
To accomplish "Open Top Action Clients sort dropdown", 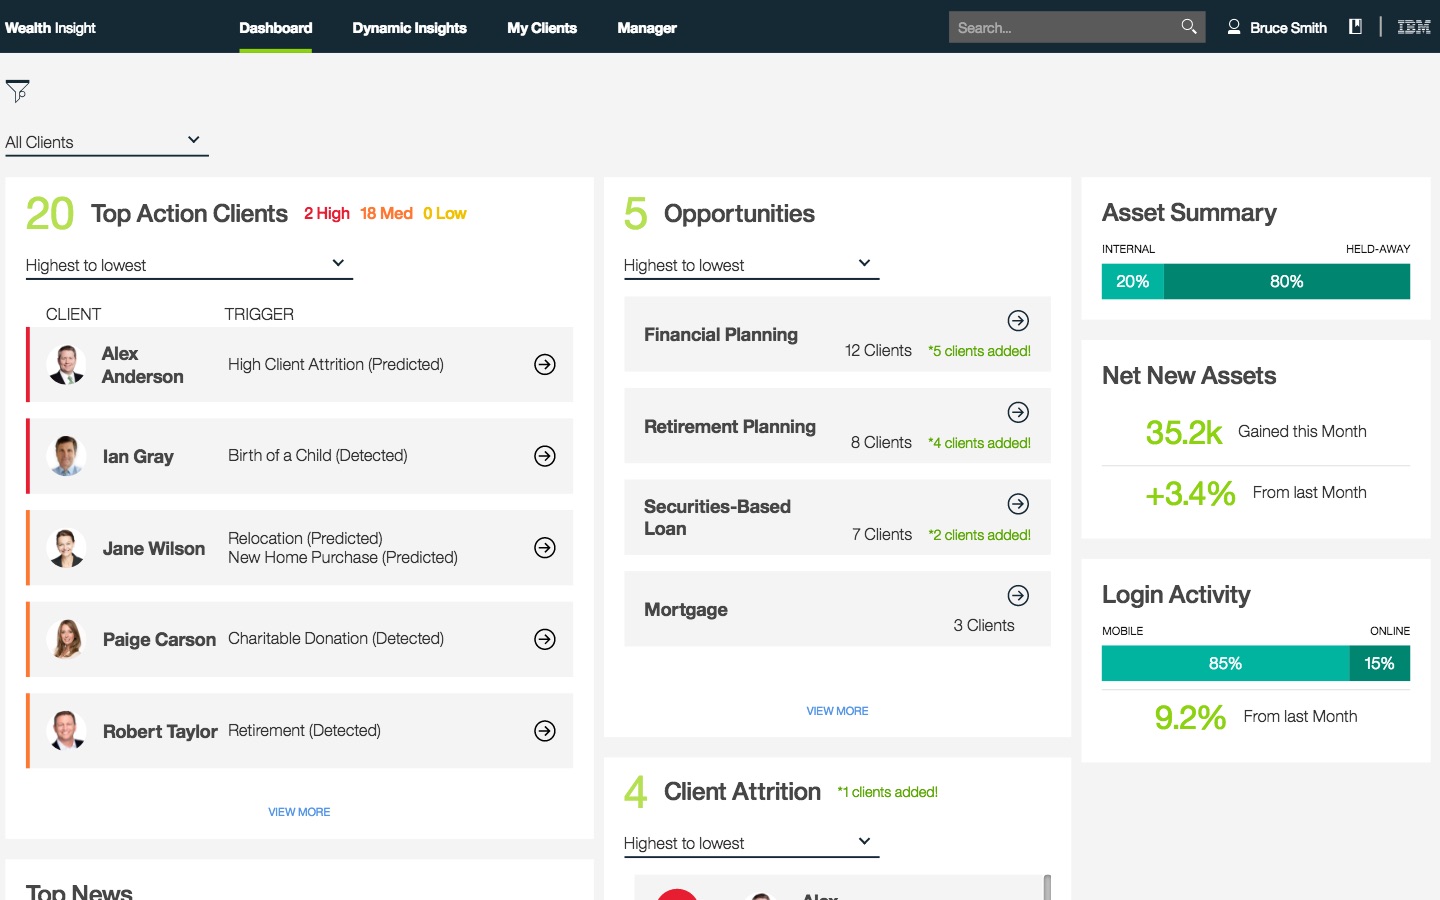I will 189,265.
